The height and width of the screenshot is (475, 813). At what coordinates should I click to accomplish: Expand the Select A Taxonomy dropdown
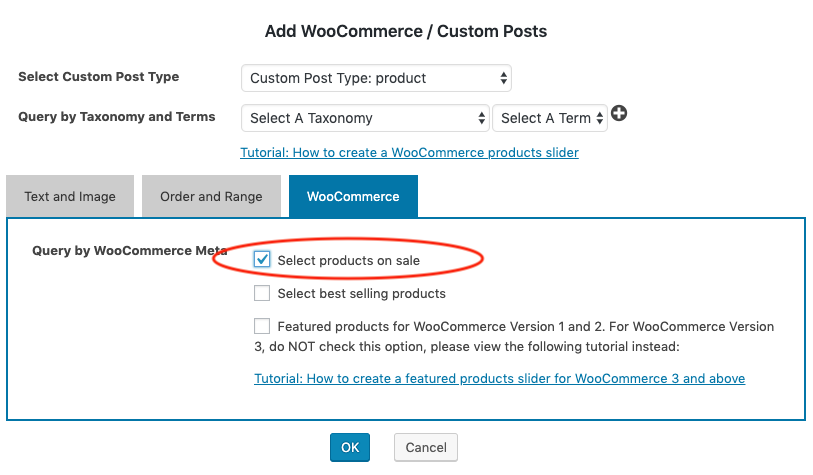pos(365,118)
